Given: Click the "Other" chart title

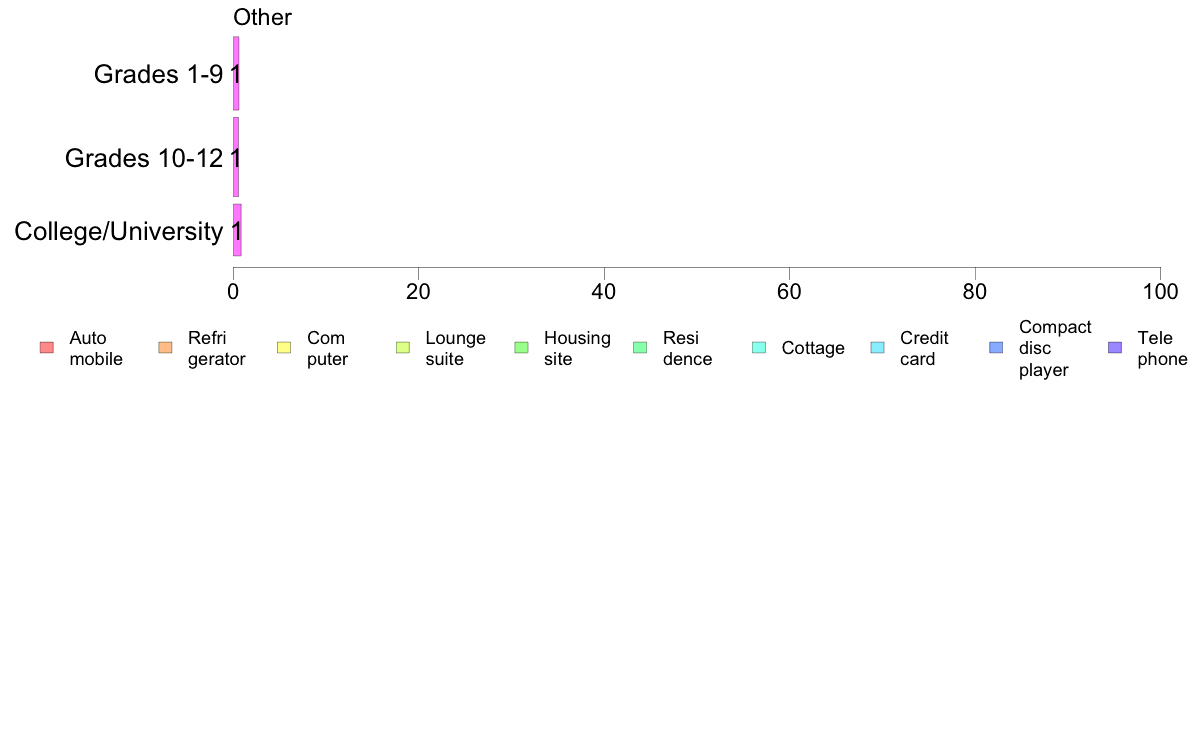Looking at the screenshot, I should (x=262, y=17).
